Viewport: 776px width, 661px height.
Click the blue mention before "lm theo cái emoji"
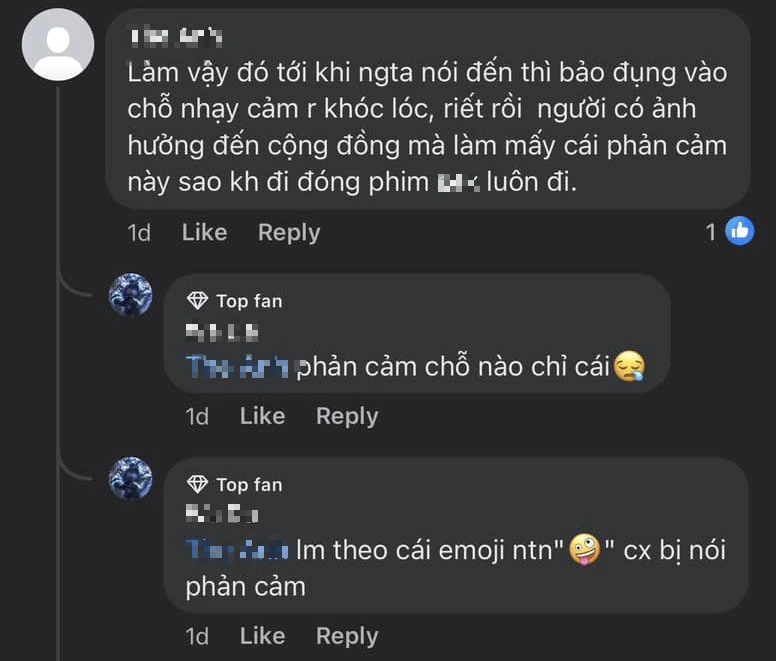(x=238, y=551)
